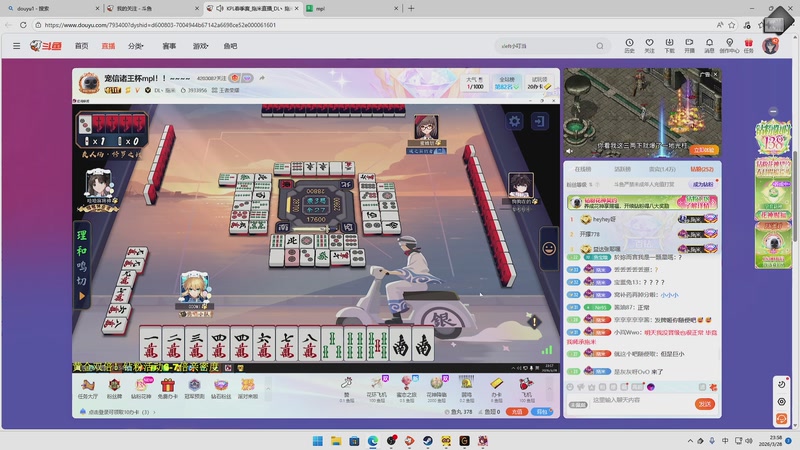800x450 pixels.
Task: Switch to the 贵宾 tab
Action: tap(662, 169)
